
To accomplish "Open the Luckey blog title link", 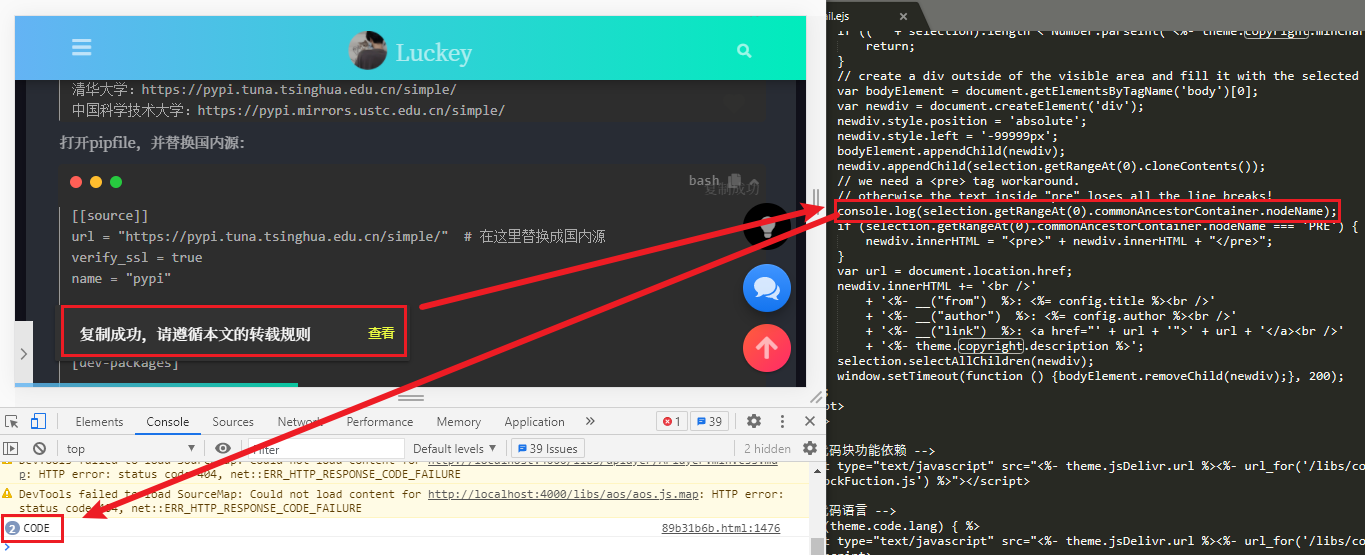I will [x=433, y=52].
